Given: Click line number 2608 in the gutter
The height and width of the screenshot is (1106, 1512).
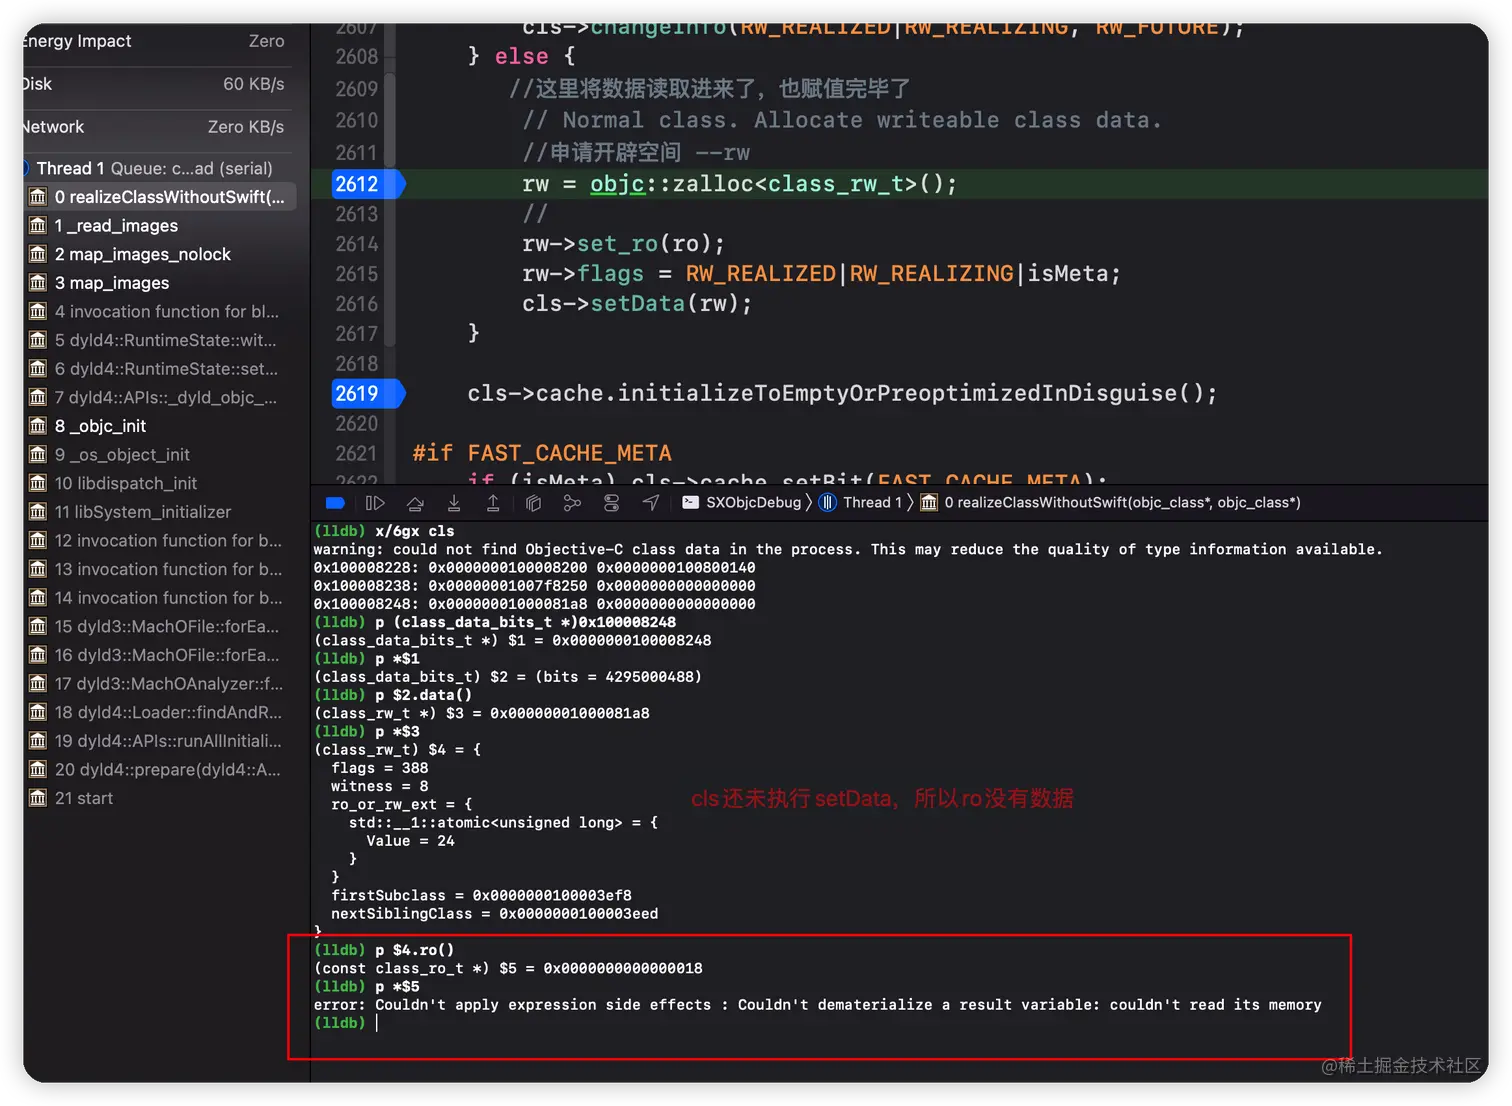Looking at the screenshot, I should tap(357, 57).
